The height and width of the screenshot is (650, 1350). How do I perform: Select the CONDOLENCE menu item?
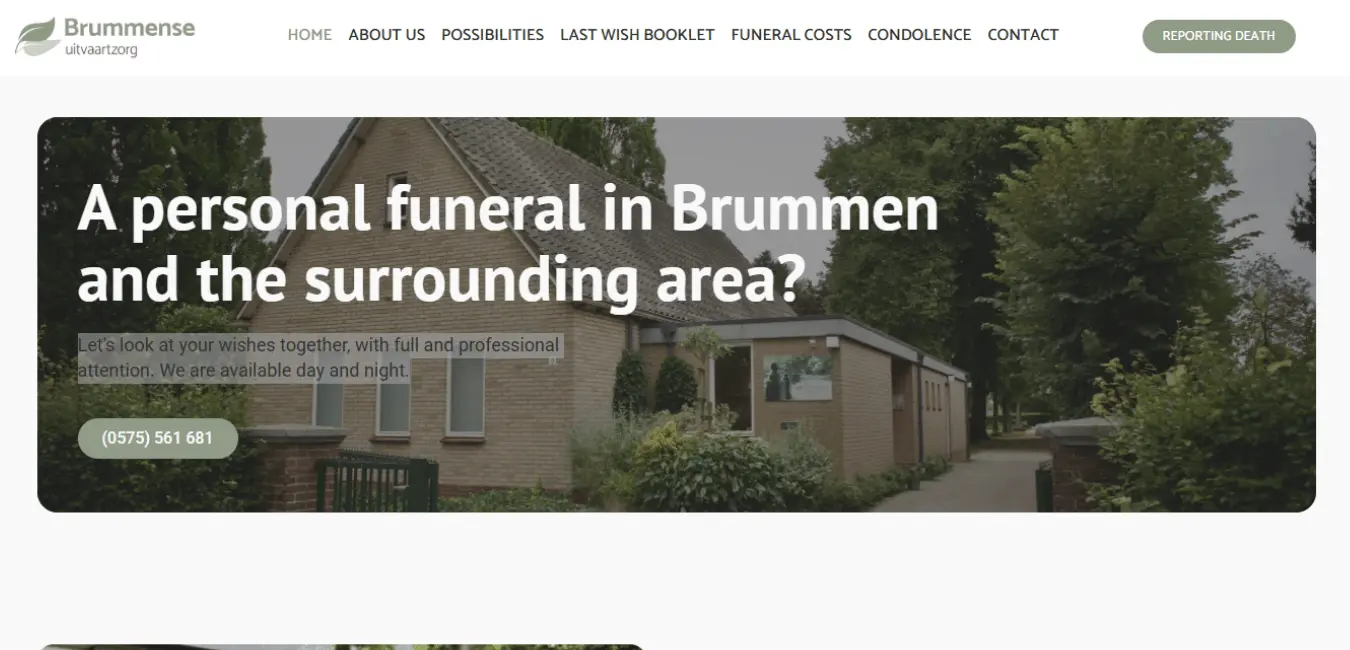tap(919, 35)
